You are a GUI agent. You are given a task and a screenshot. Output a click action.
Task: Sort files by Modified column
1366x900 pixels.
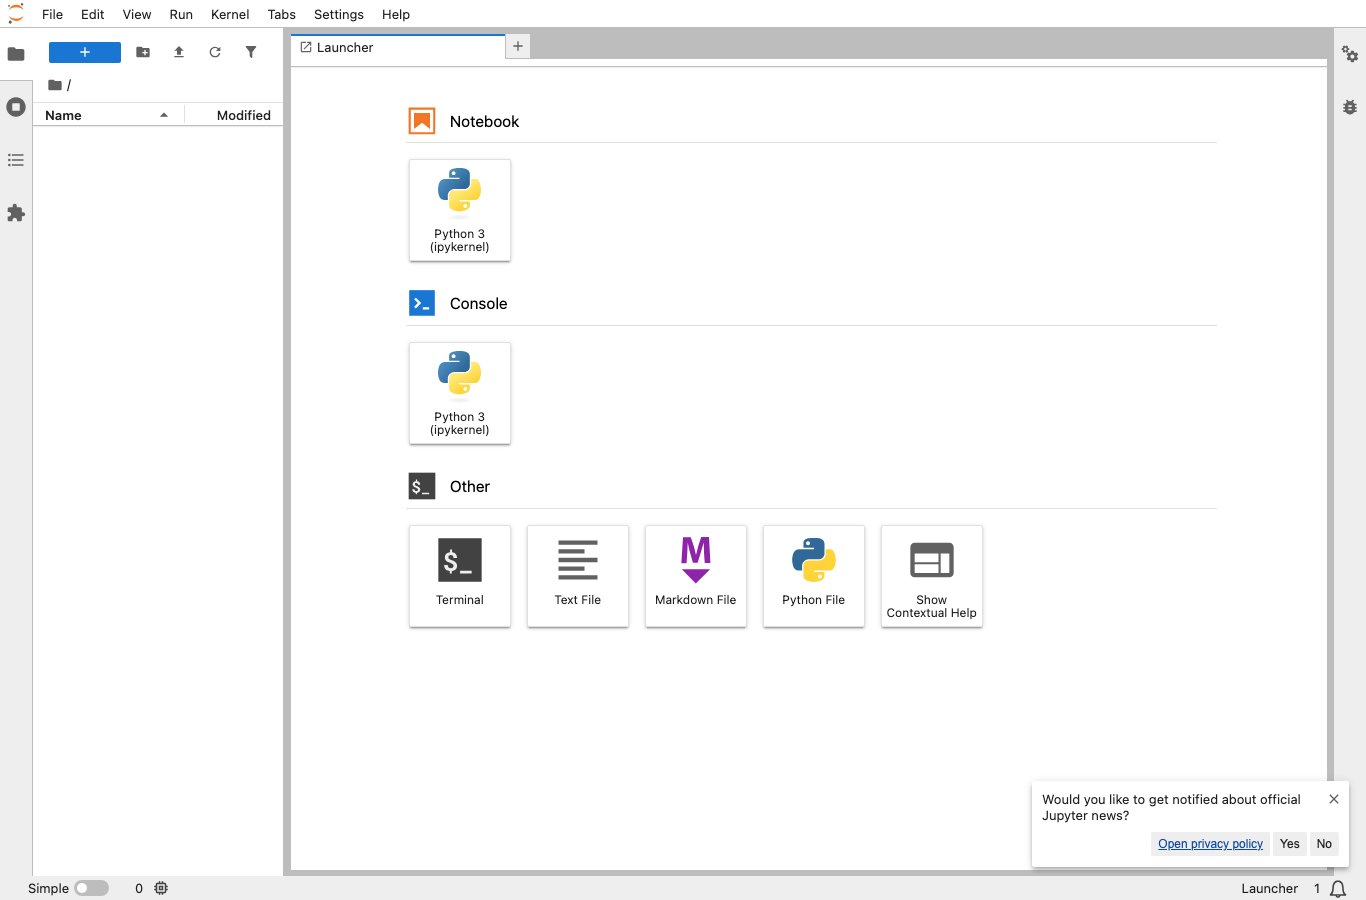[234, 115]
